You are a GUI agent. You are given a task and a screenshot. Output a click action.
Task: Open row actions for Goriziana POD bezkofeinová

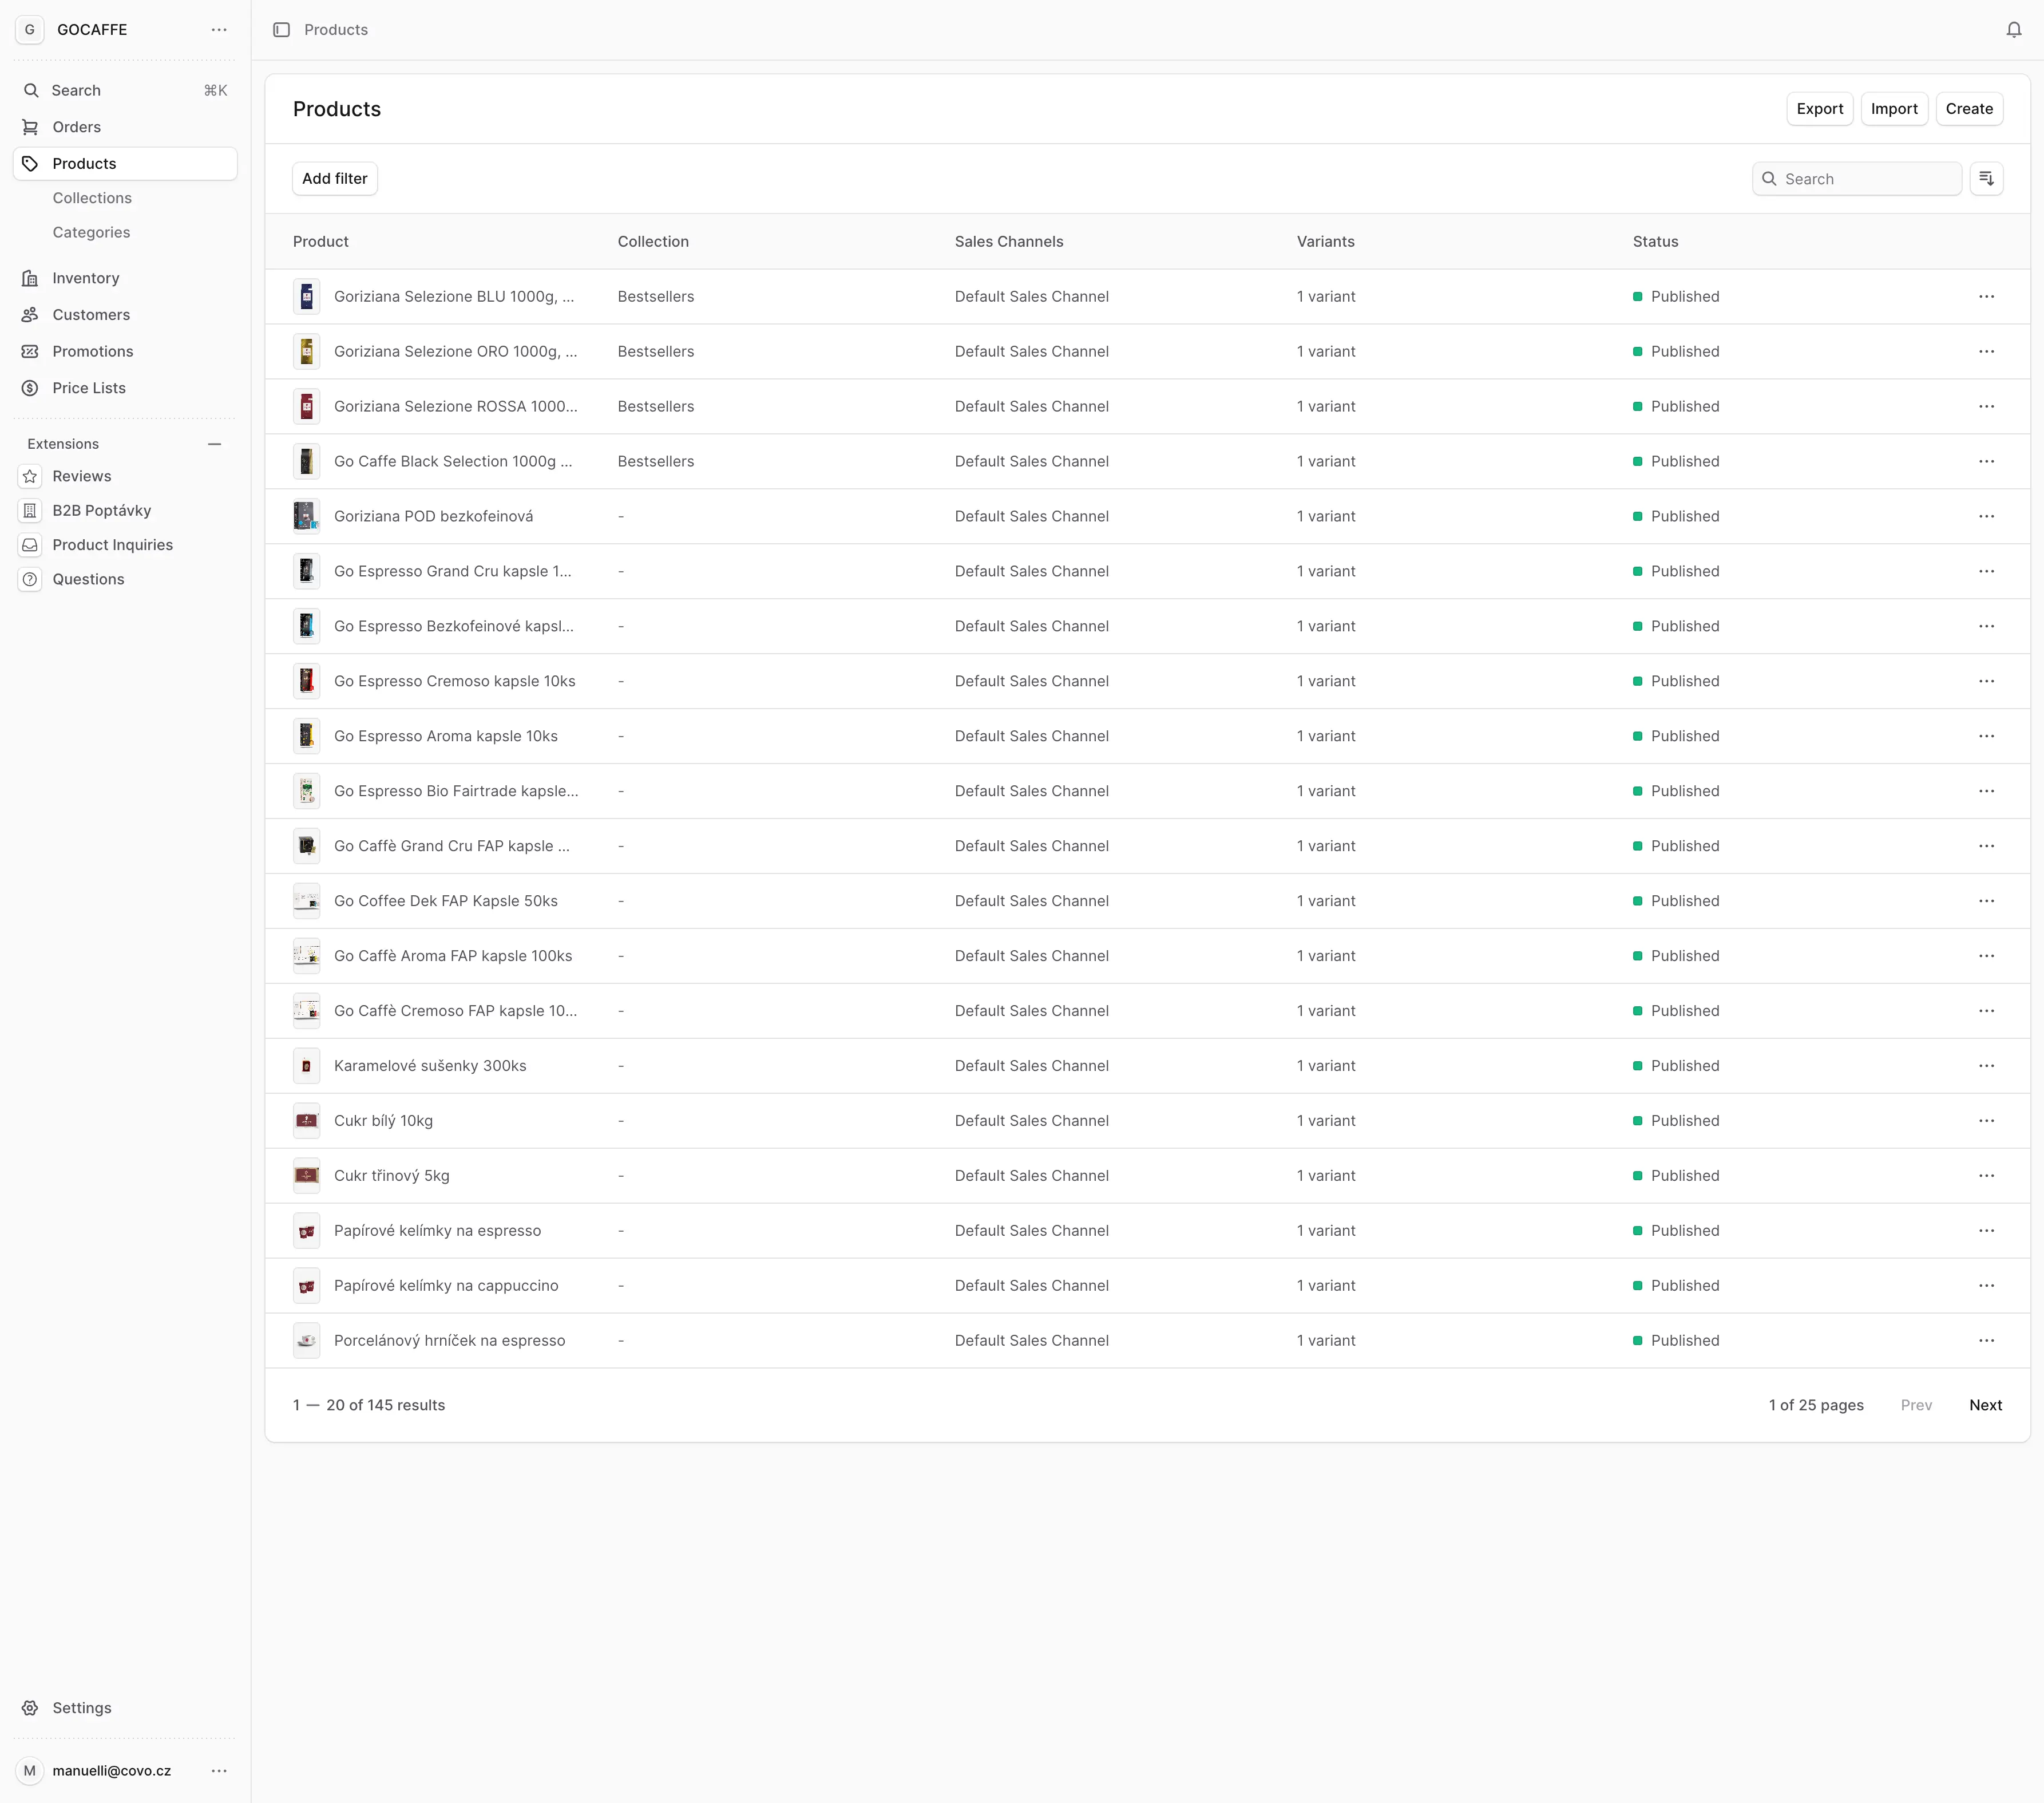[1987, 516]
